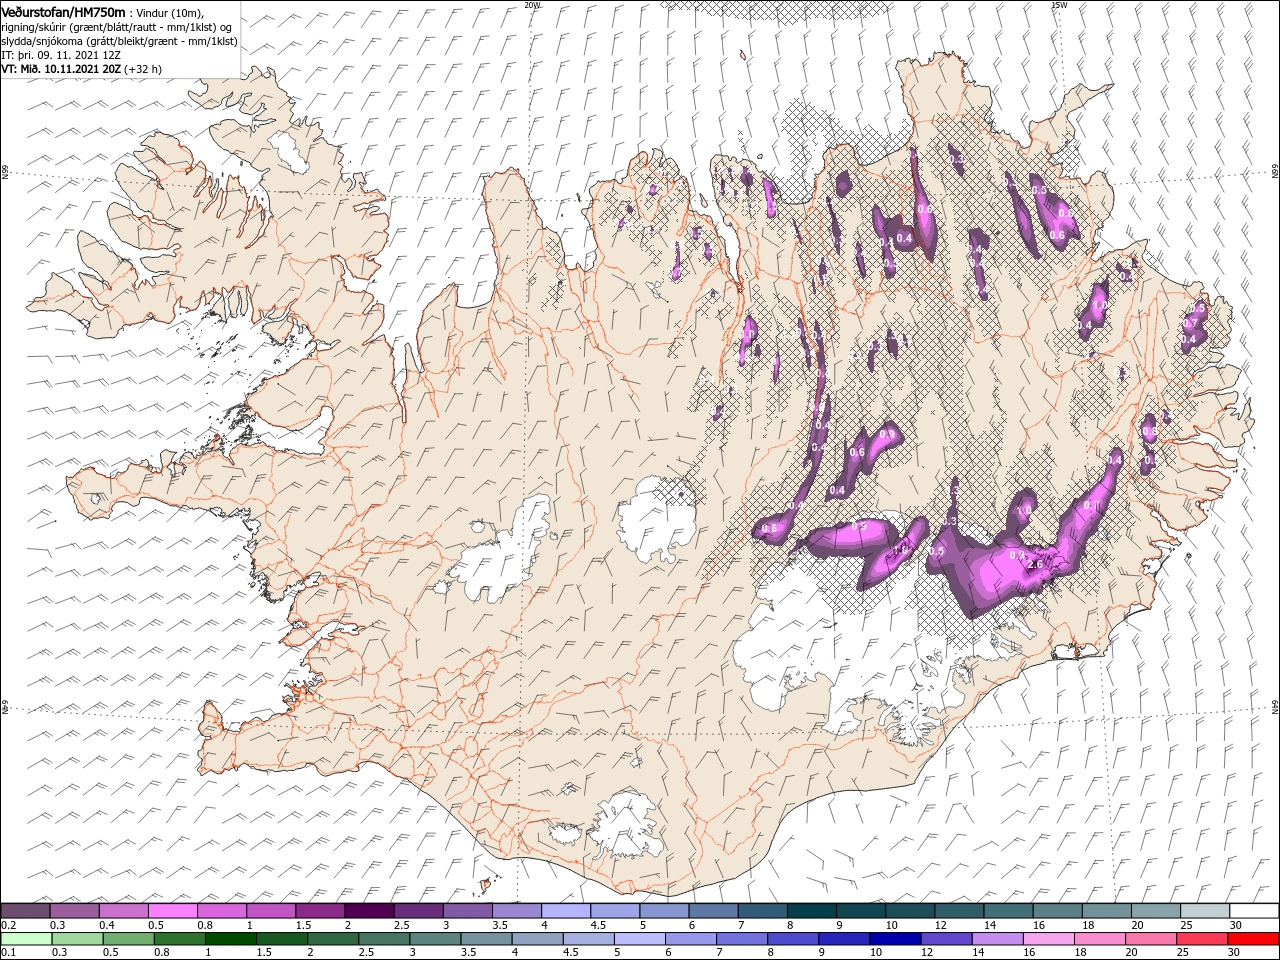Viewport: 1280px width, 960px height.
Task: Select bottom-row legend swatch starting at 0.5
Action: tap(128, 939)
